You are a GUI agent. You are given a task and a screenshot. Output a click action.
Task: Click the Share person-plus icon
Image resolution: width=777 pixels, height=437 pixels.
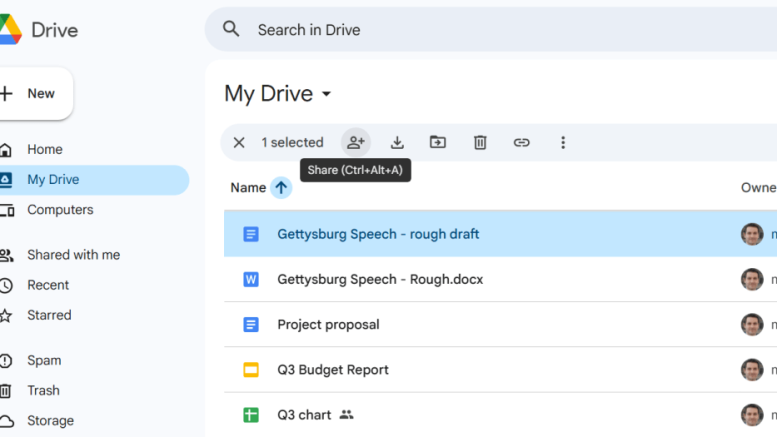(355, 142)
